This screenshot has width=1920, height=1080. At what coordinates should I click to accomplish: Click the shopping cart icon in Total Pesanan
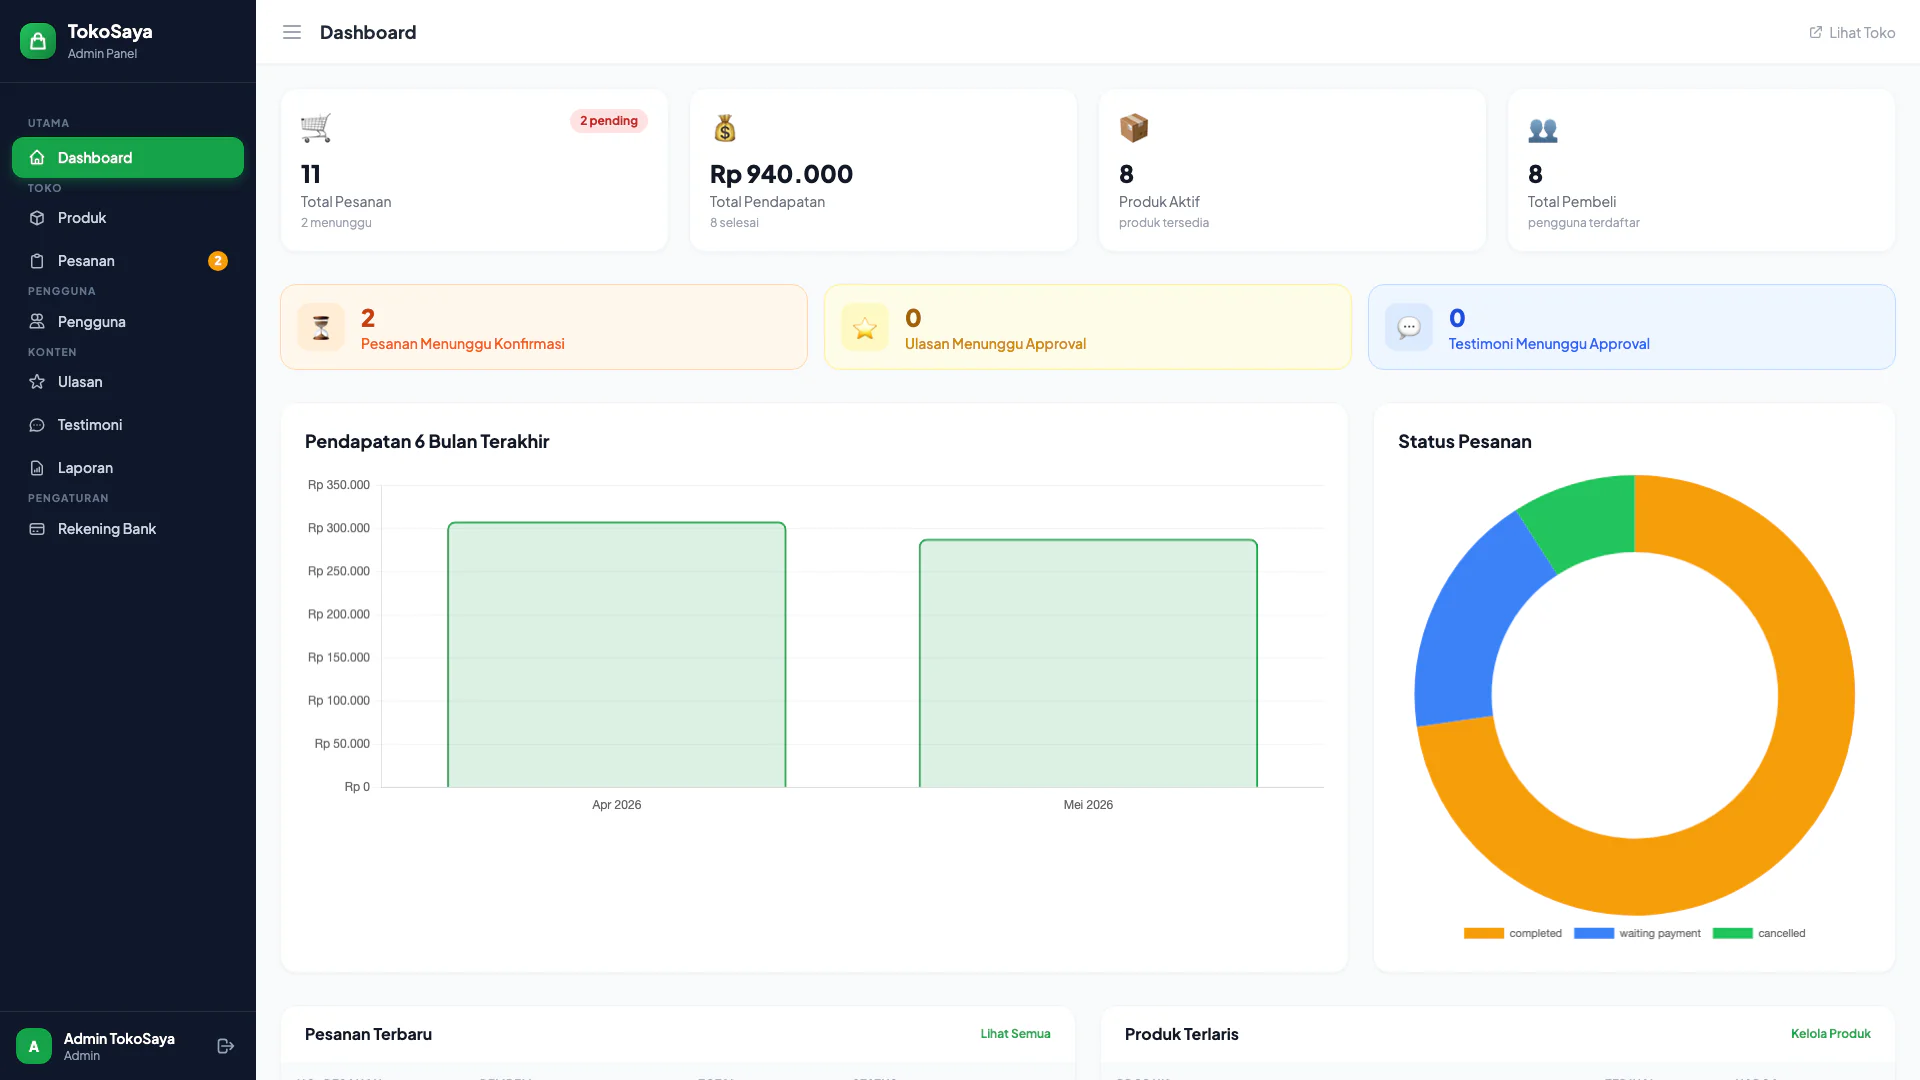(x=316, y=128)
